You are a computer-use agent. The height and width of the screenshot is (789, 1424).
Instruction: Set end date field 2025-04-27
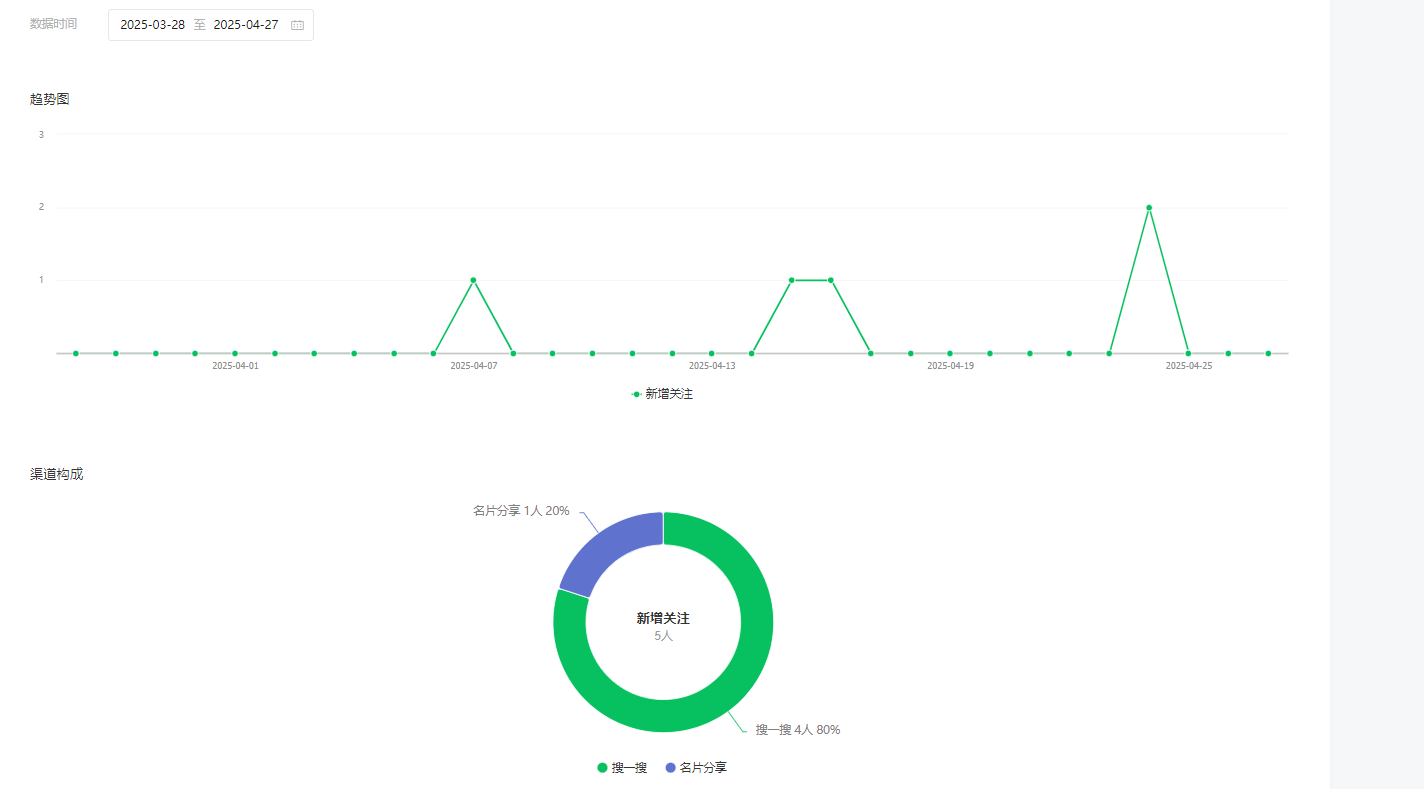point(246,25)
